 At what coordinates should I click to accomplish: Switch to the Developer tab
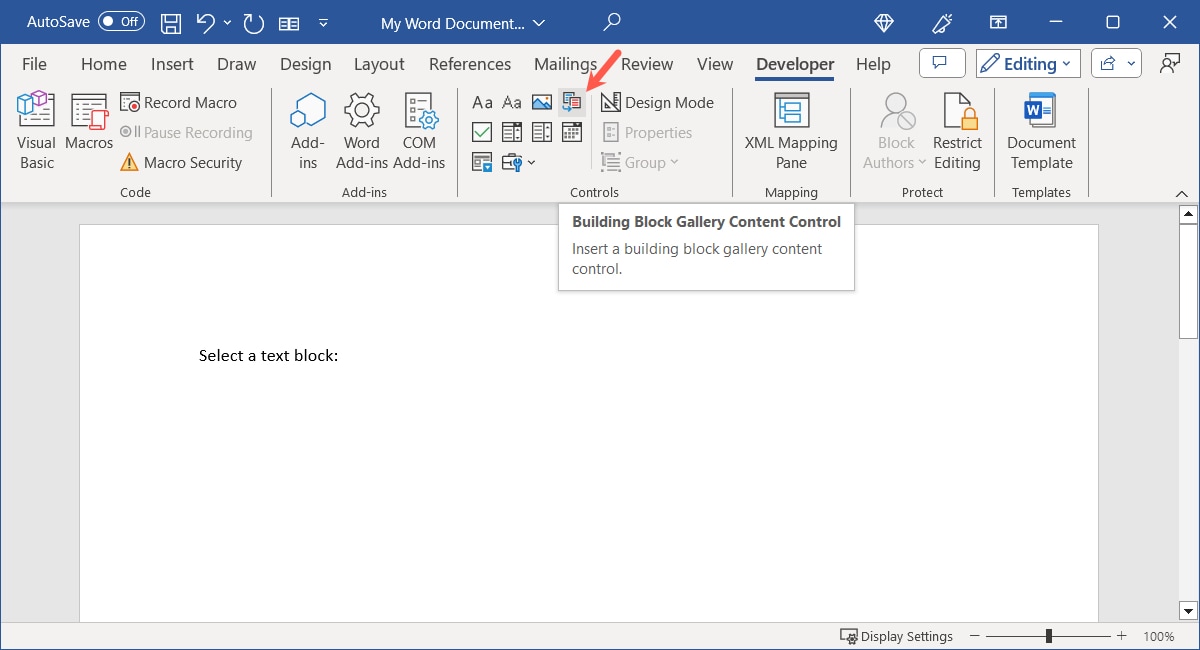793,63
